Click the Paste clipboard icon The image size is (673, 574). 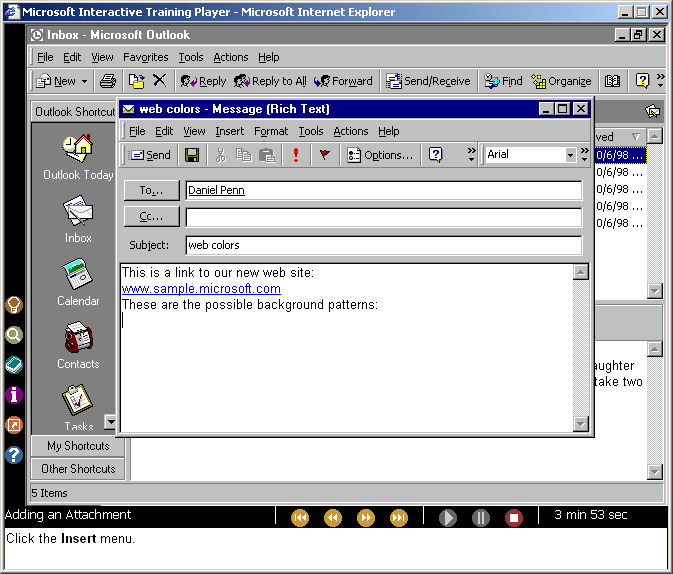click(x=267, y=155)
